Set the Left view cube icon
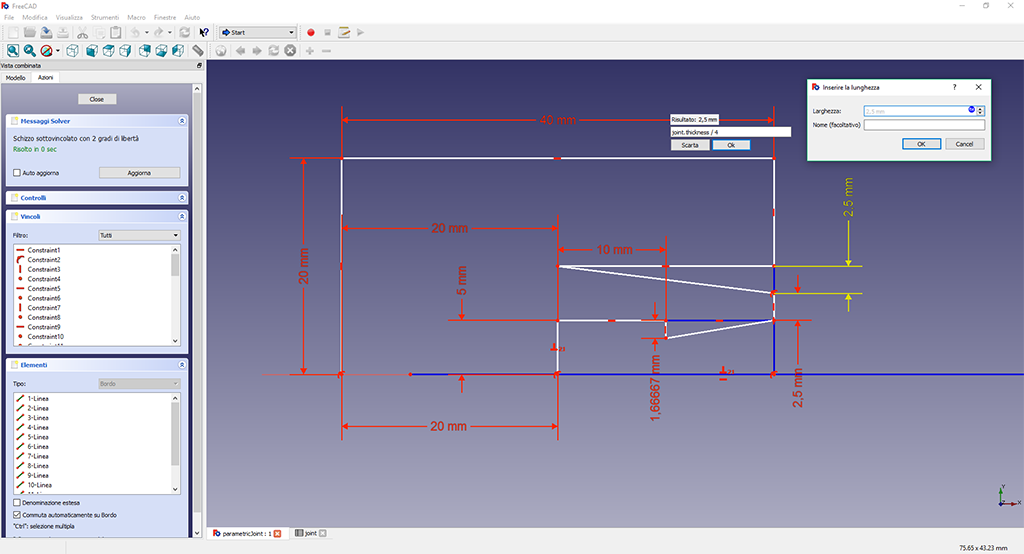 tap(178, 50)
